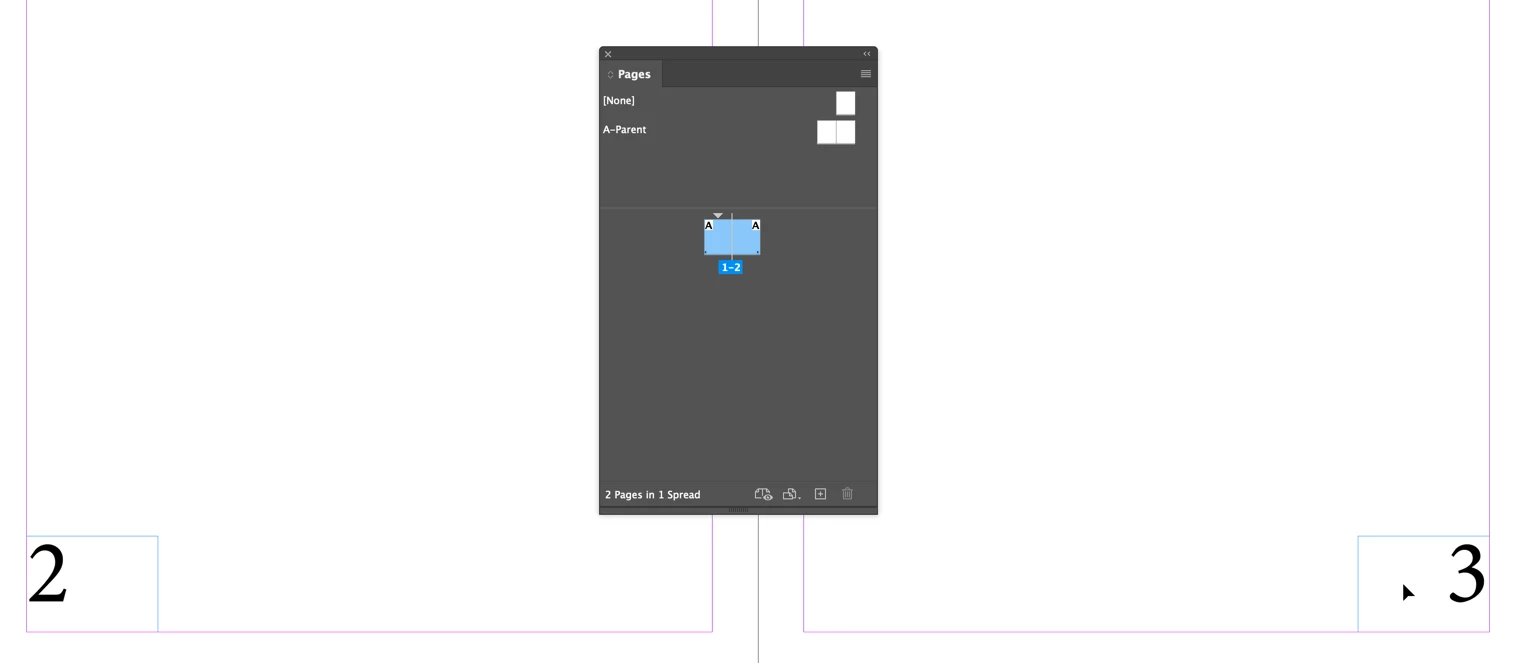Screen dimensions: 1530x663
Task: Click the Create new page icon
Action: pyautogui.click(x=821, y=494)
